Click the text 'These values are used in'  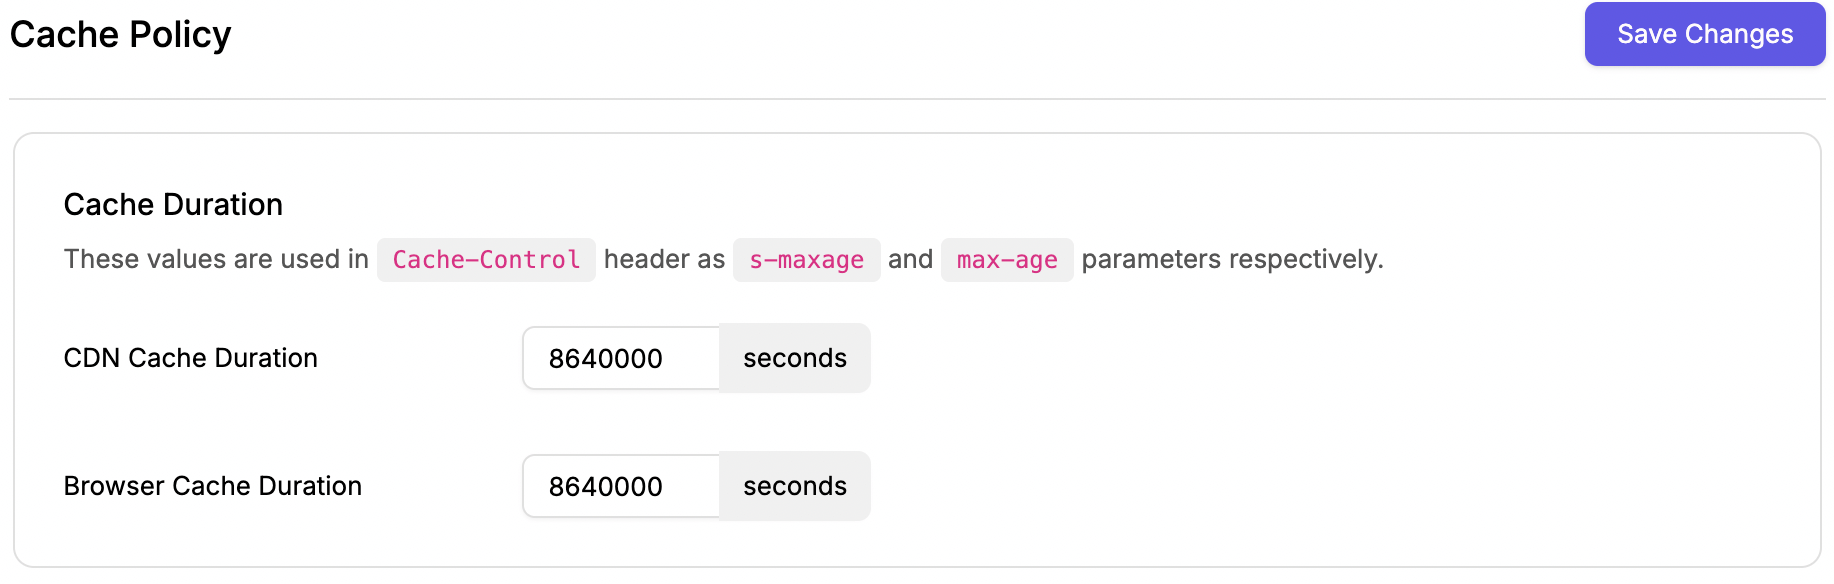217,259
